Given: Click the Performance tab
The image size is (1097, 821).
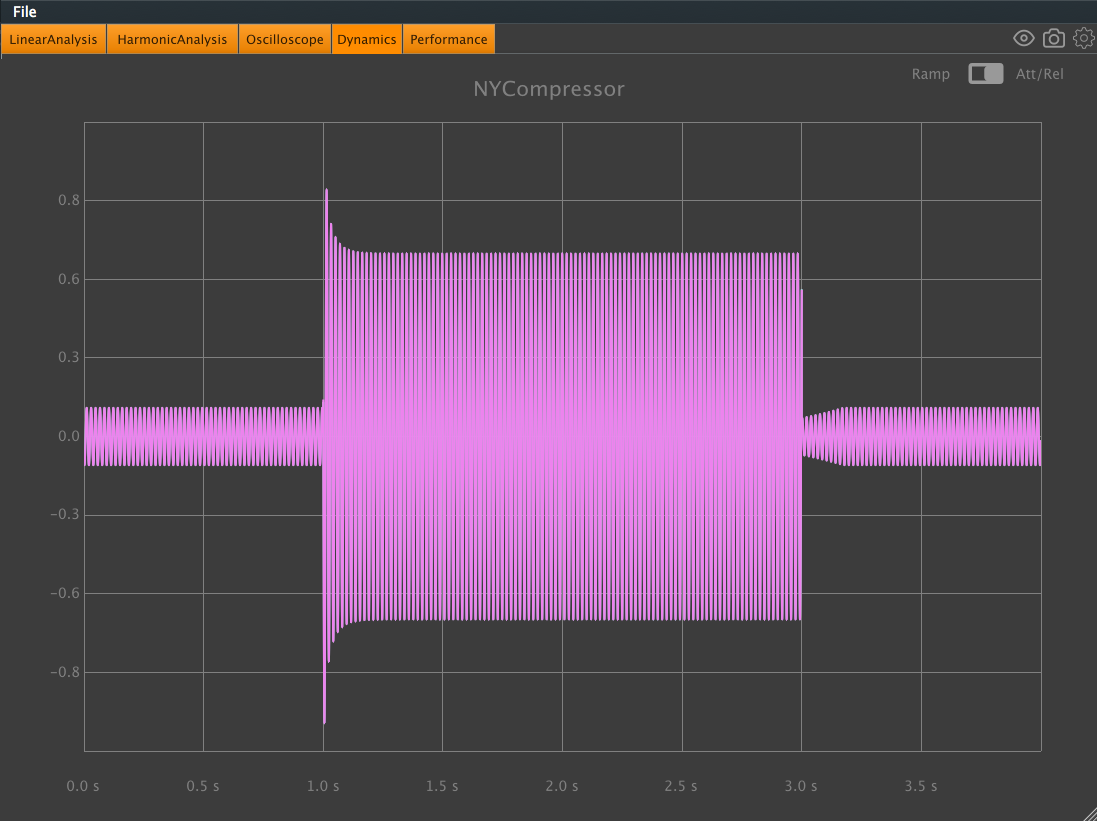Looking at the screenshot, I should pos(448,38).
